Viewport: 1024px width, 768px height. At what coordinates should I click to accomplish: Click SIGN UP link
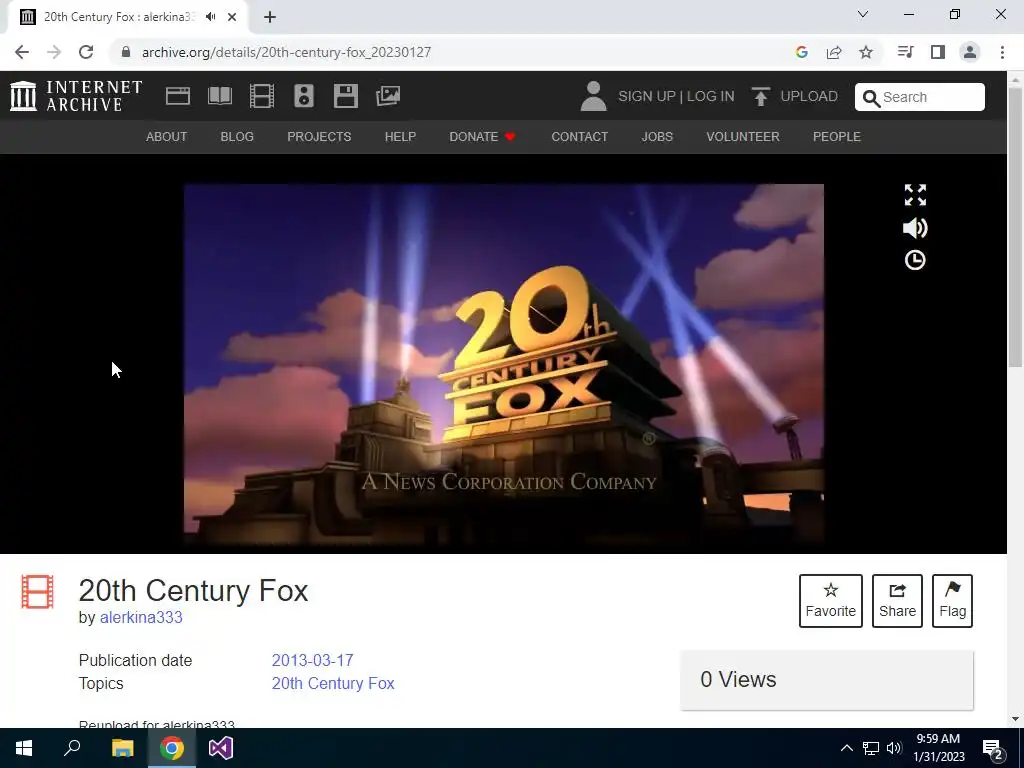647,97
